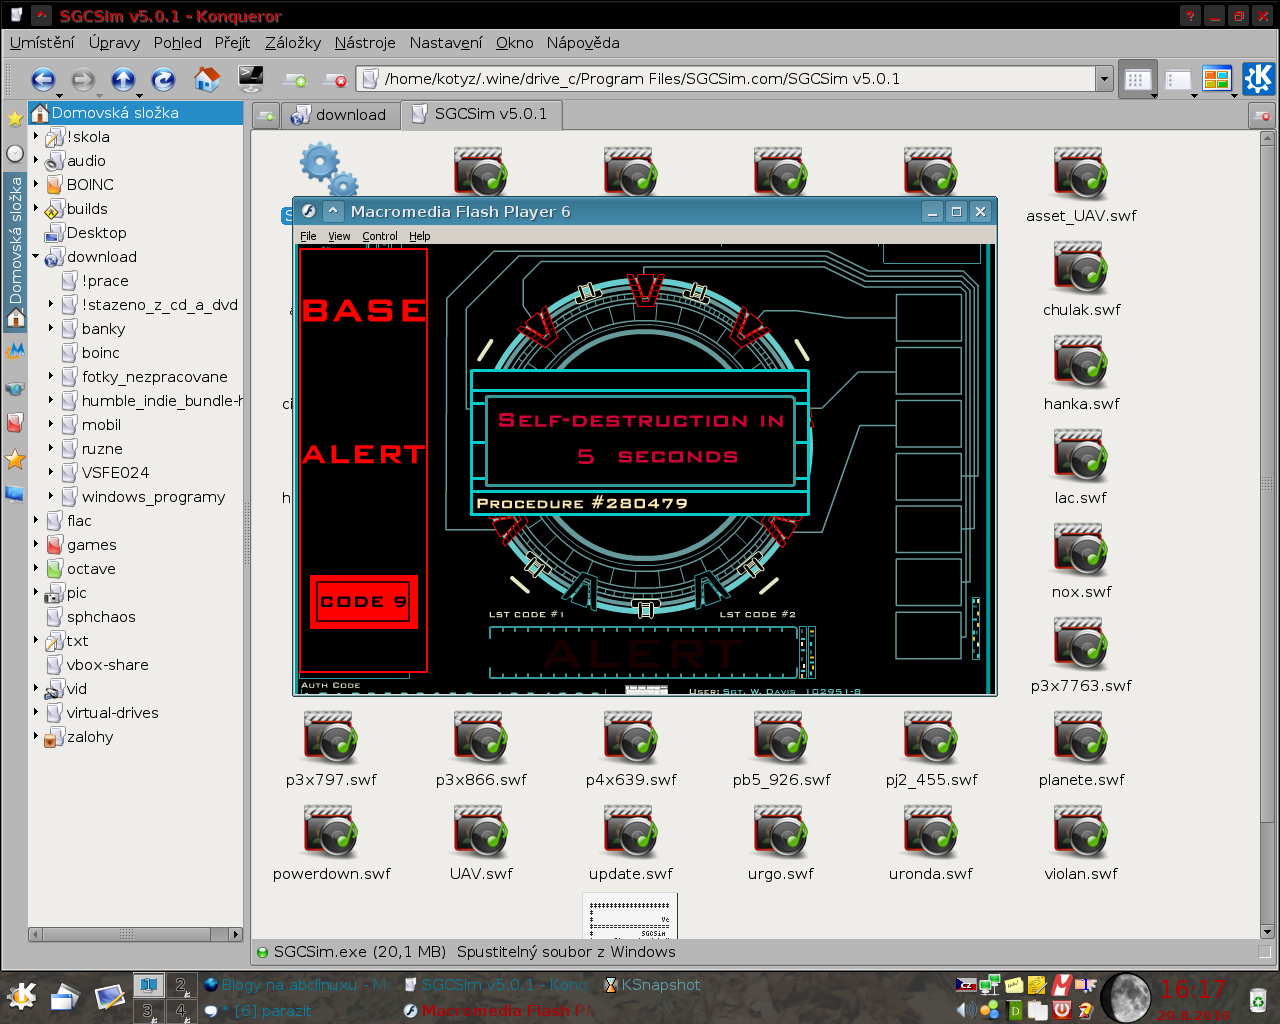The image size is (1280, 1024).
Task: Open the Záložky menu
Action: pyautogui.click(x=293, y=43)
